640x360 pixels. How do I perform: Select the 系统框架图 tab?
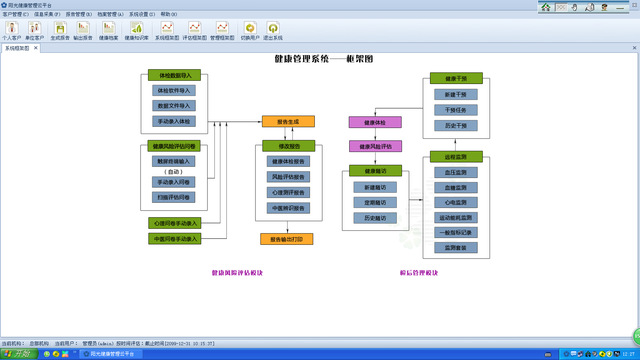click(17, 48)
